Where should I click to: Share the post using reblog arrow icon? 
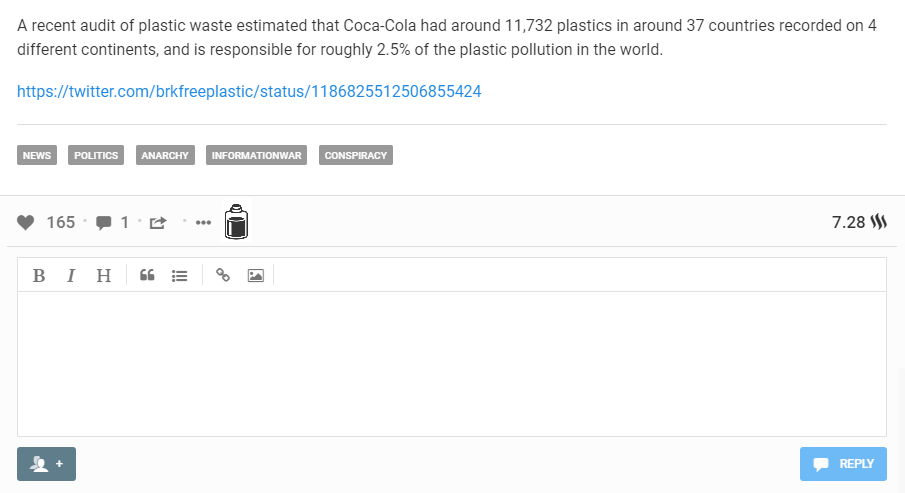point(158,222)
